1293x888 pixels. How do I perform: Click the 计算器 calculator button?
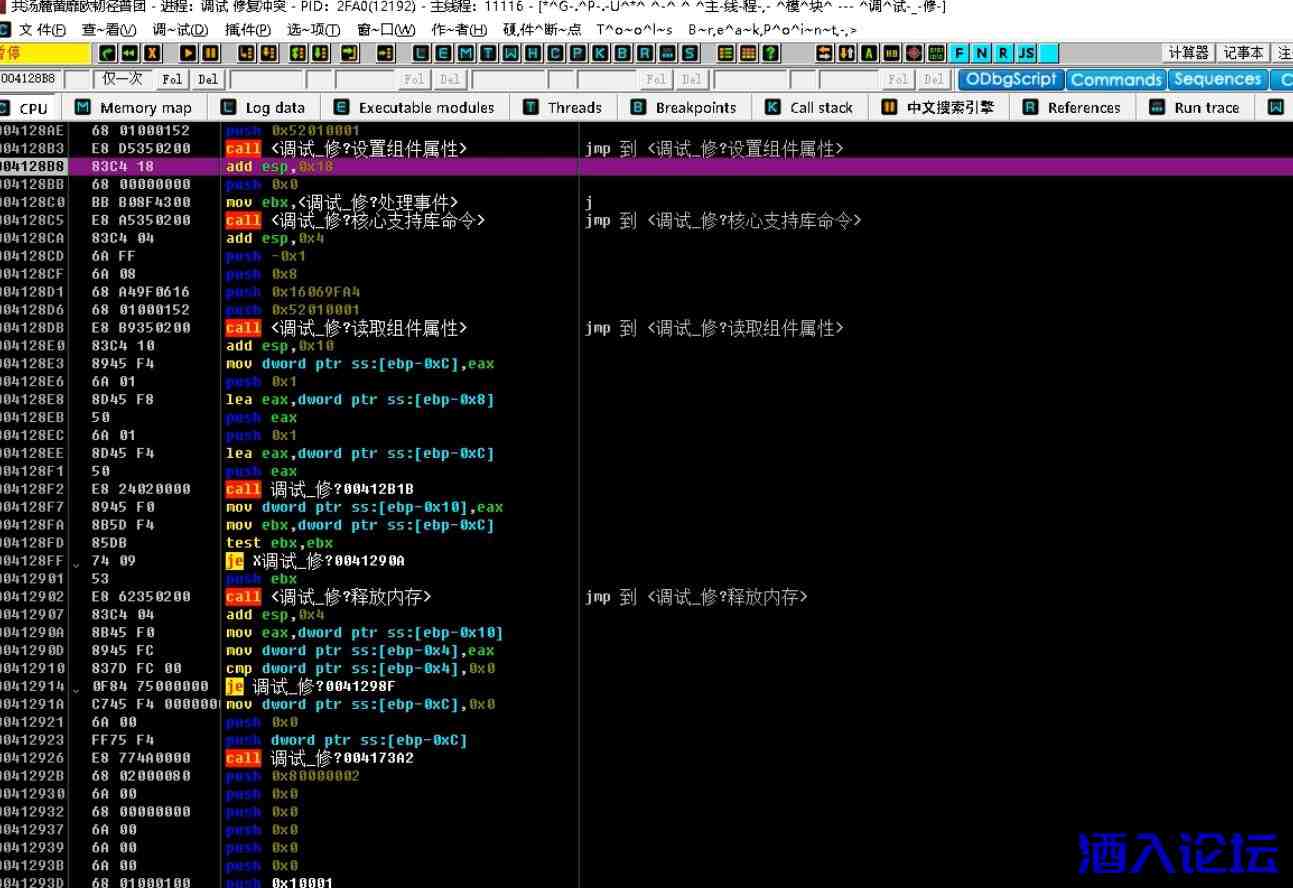1189,53
